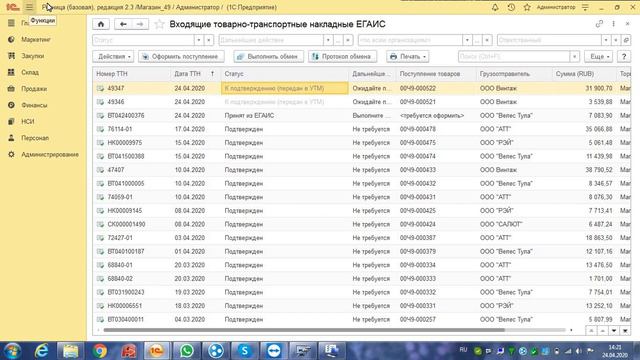Open Google Chrome from the taskbar
The image size is (640, 360).
pyautogui.click(x=99, y=351)
